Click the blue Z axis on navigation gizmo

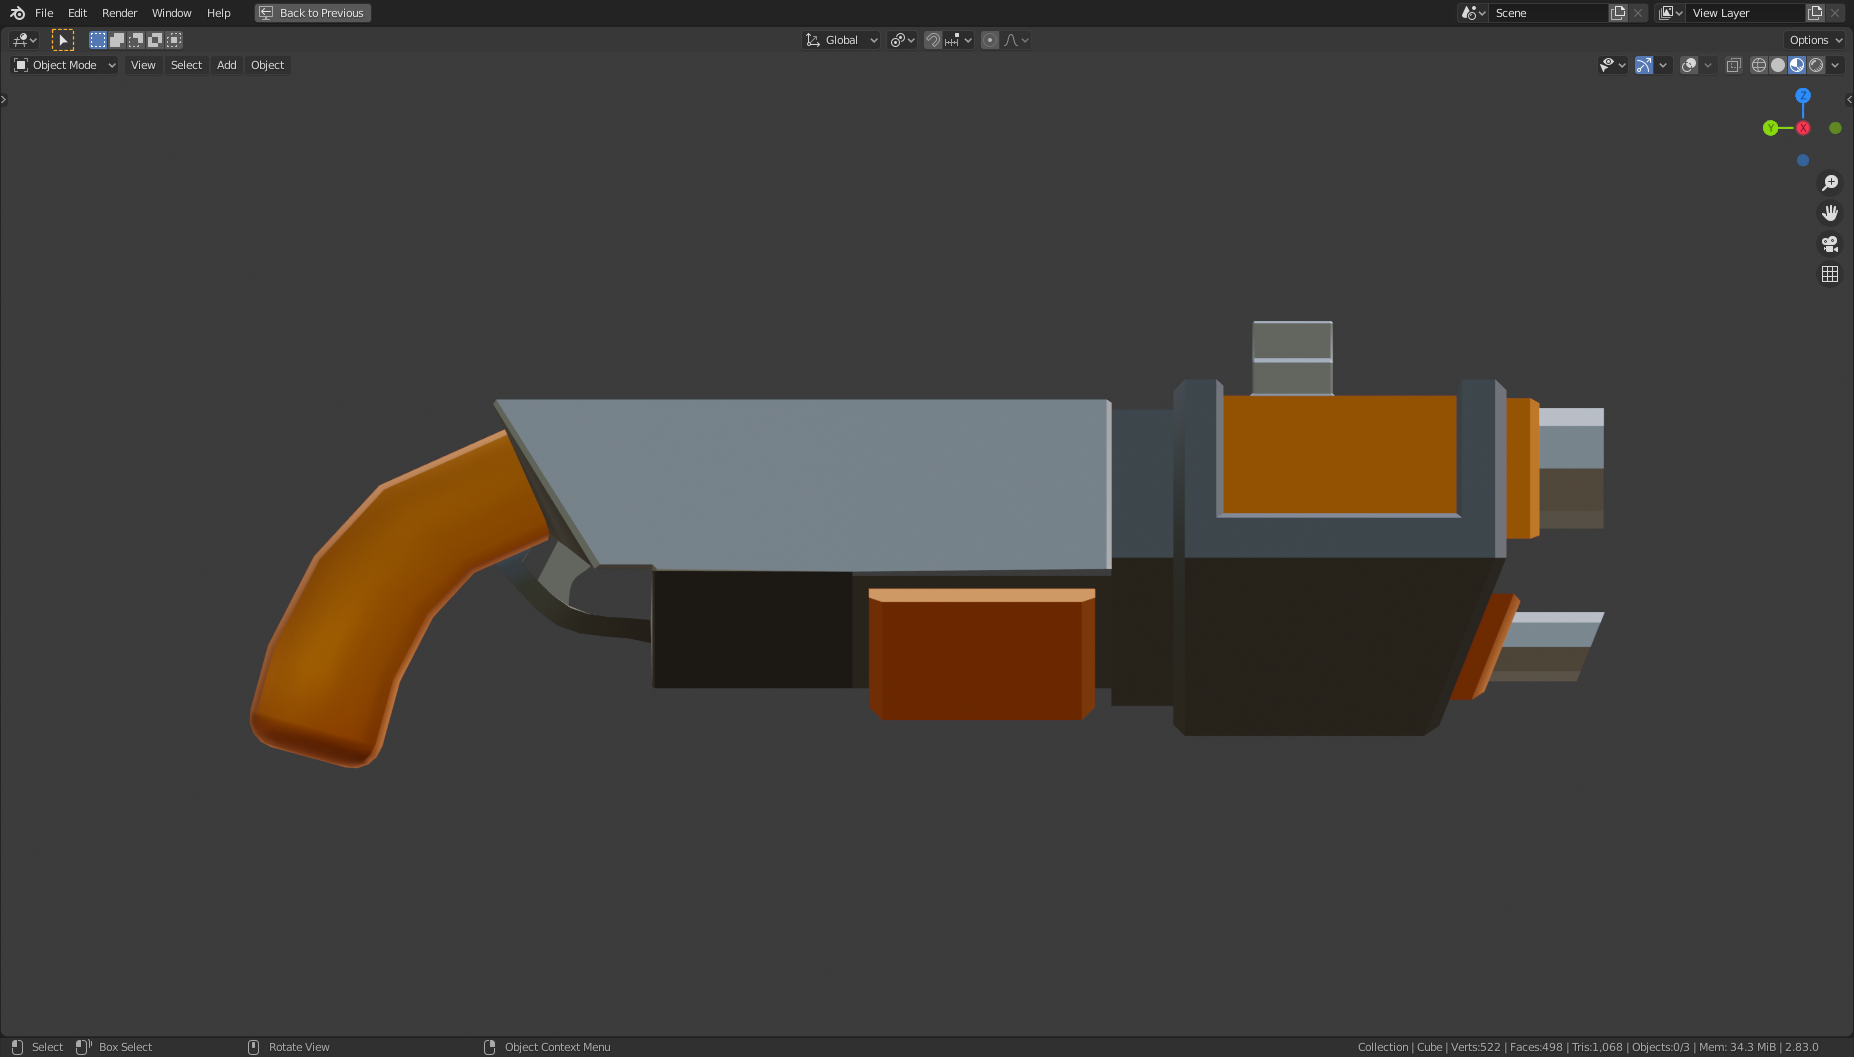[x=1802, y=95]
